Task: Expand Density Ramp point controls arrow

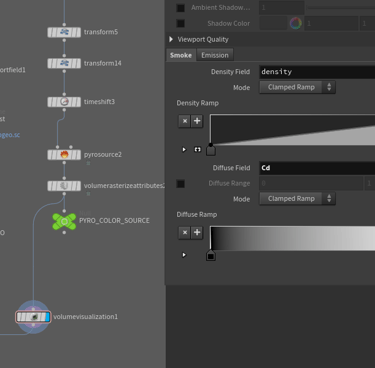Action: tap(184, 149)
